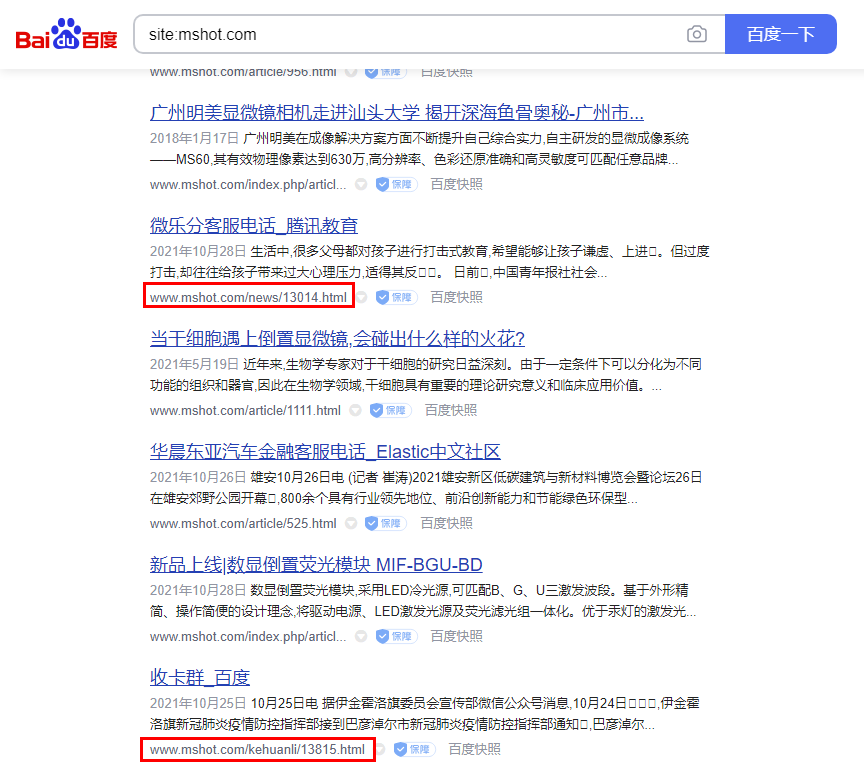Open result 新品上线|数显倒置荧光模块 MIF-BGU-BD
Viewport: 864px width, 775px height.
pyautogui.click(x=316, y=564)
